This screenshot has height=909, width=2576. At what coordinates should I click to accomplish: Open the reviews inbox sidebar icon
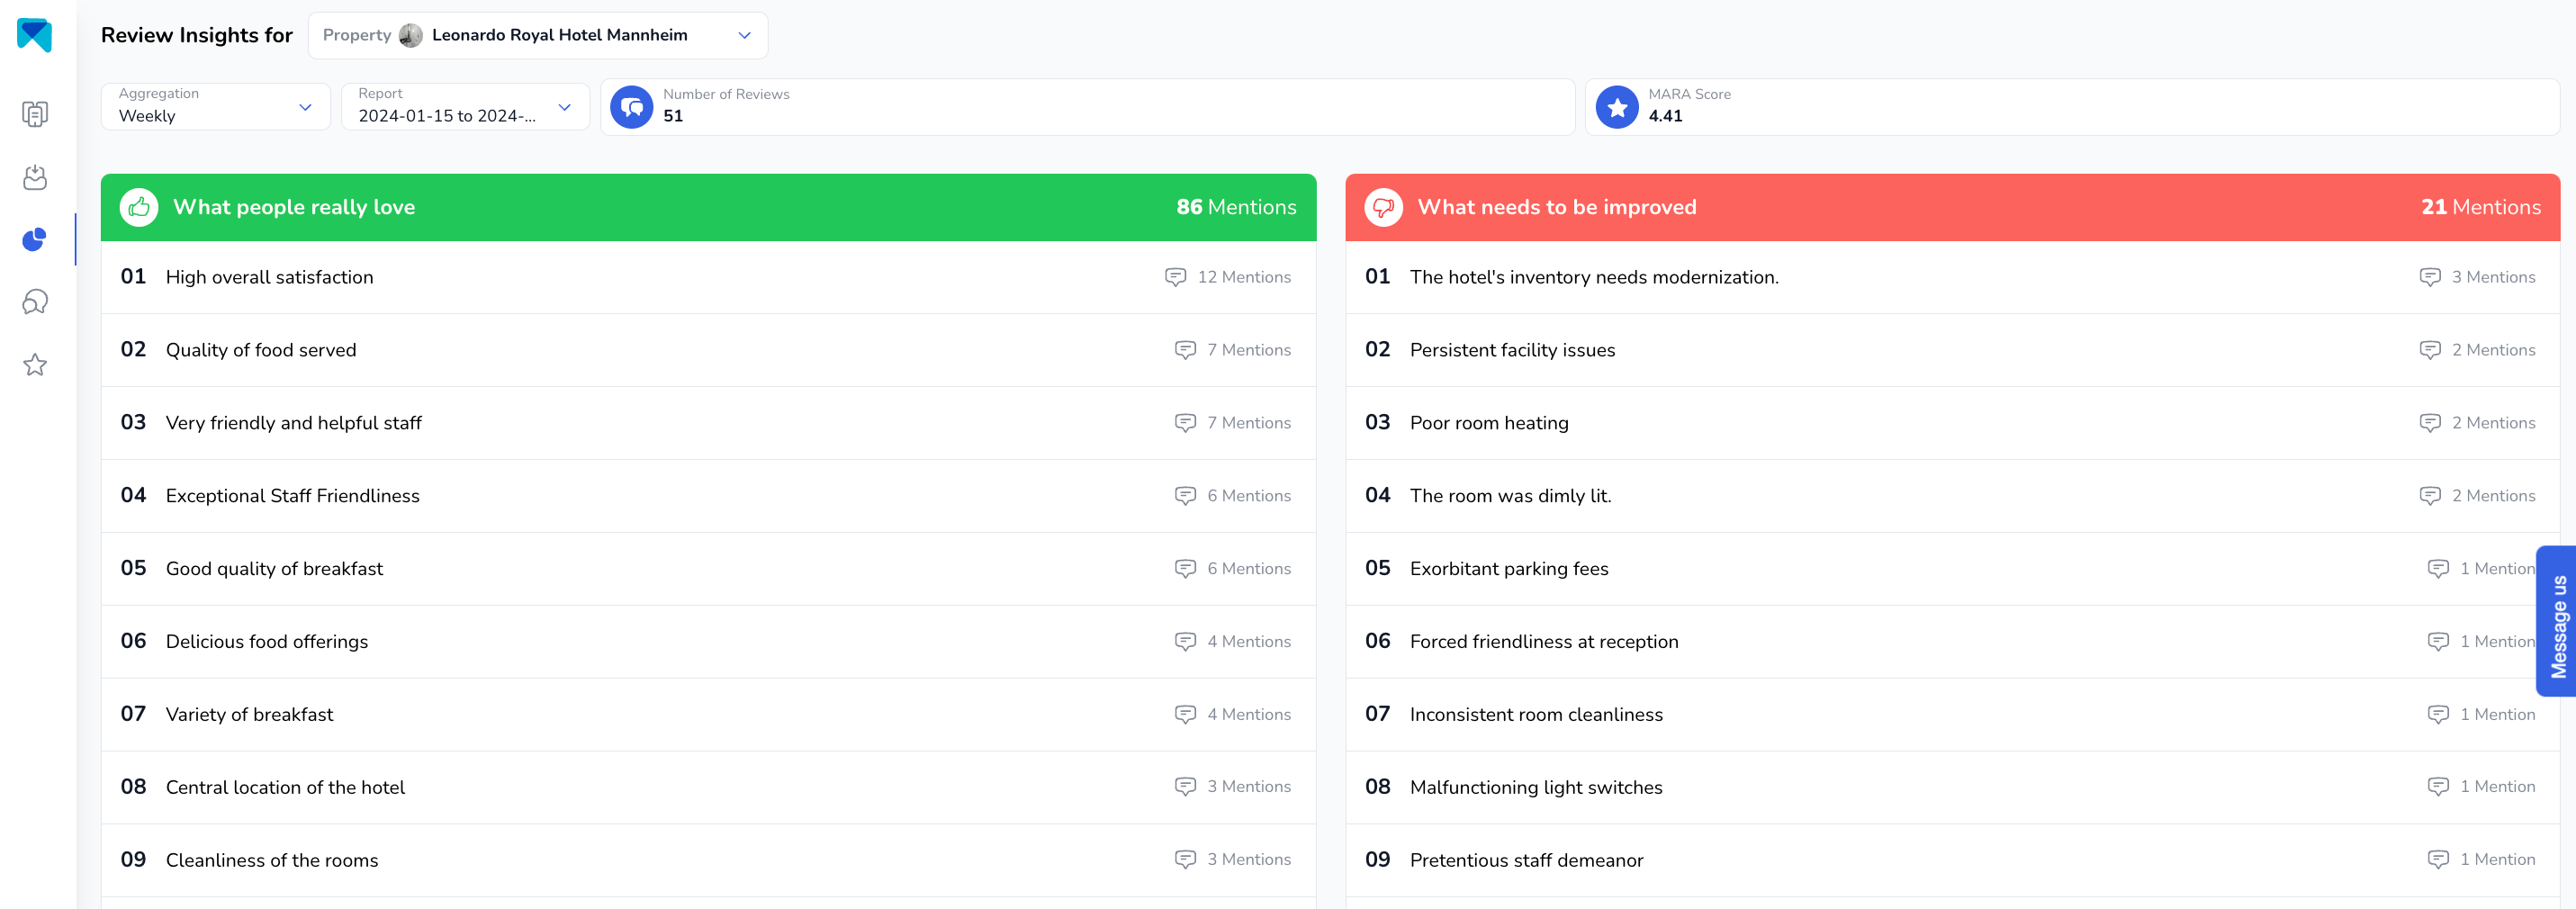(35, 114)
